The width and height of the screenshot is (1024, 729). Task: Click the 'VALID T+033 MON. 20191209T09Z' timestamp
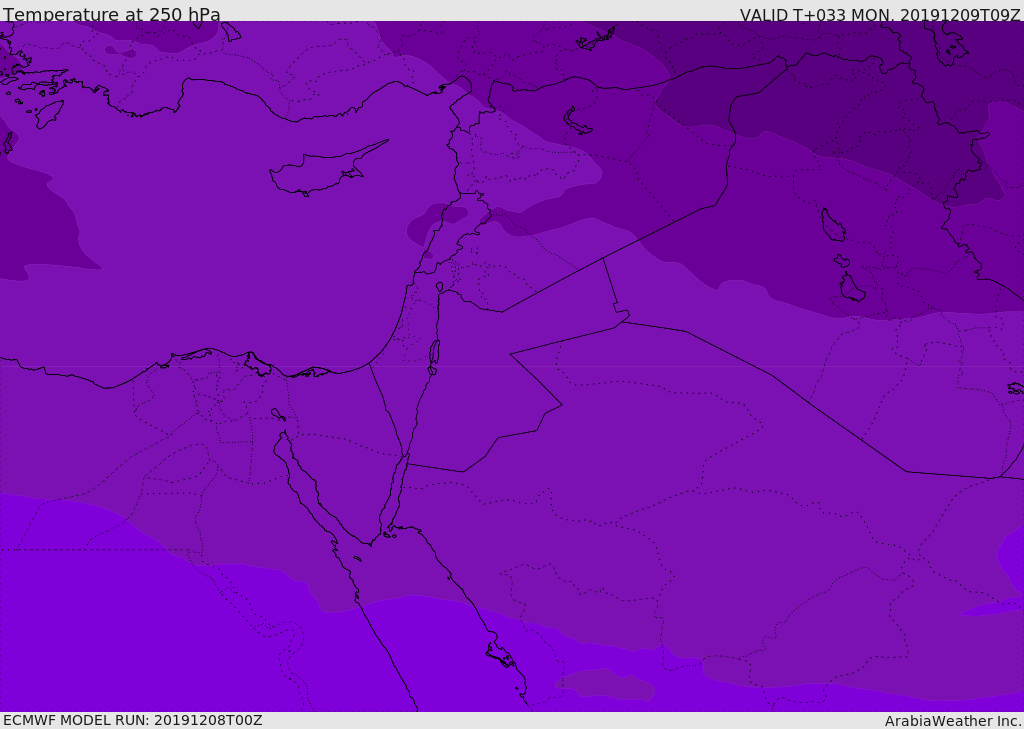coord(880,14)
